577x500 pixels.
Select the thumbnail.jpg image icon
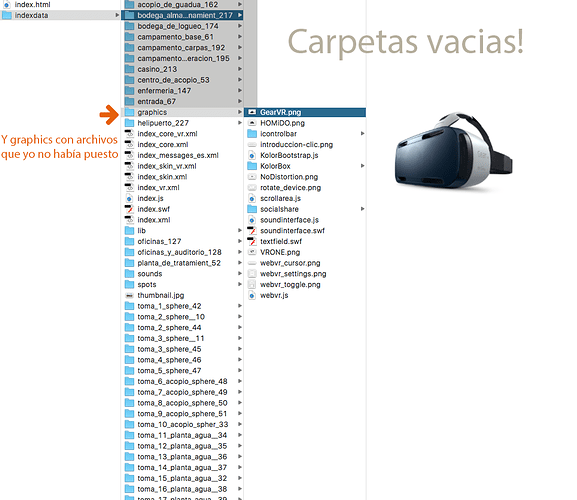coord(129,295)
